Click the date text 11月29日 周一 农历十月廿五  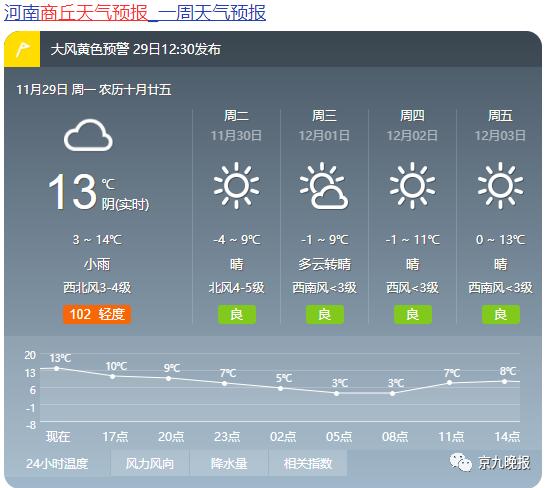pyautogui.click(x=94, y=90)
